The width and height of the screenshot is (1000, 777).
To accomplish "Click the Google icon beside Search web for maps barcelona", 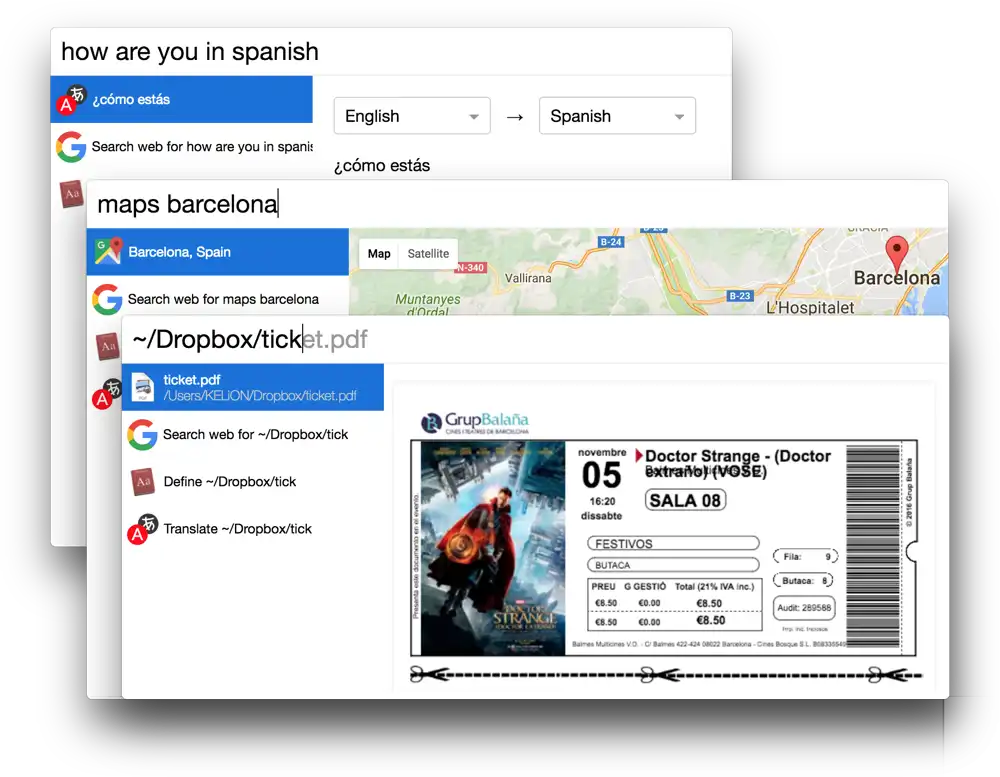I will tap(107, 299).
